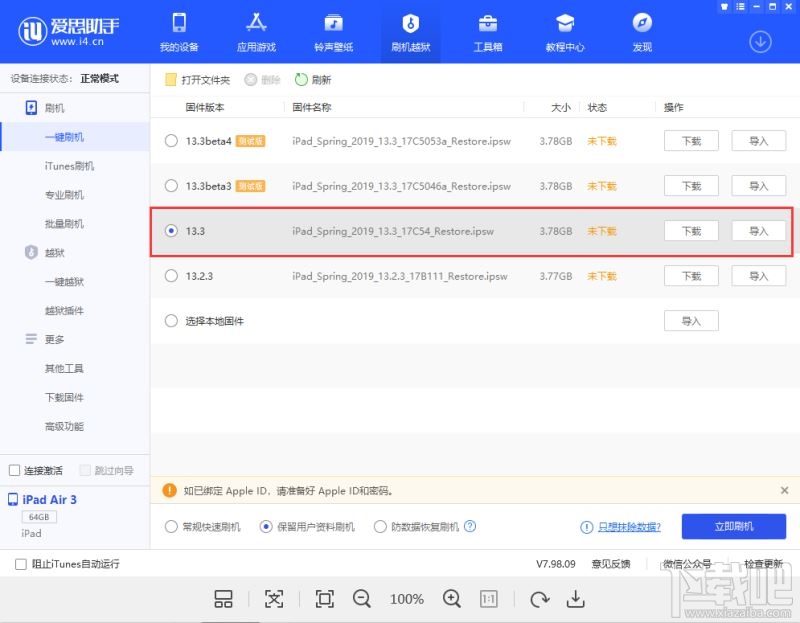Select 防数据恢复刷机 flash mode
800x623 pixels.
tap(380, 527)
